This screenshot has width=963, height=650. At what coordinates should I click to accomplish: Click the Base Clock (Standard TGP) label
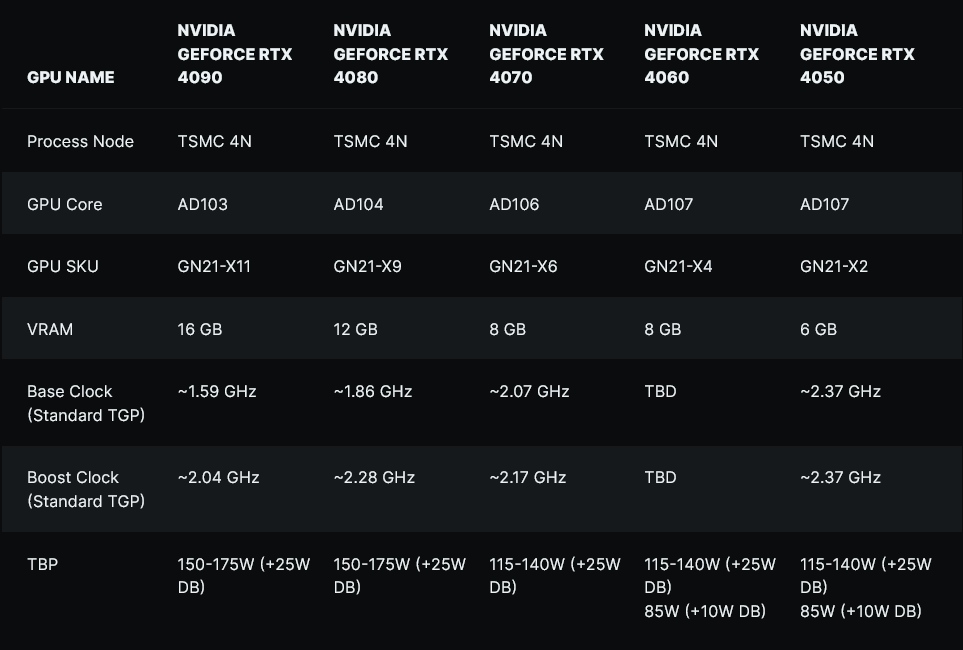(x=86, y=403)
